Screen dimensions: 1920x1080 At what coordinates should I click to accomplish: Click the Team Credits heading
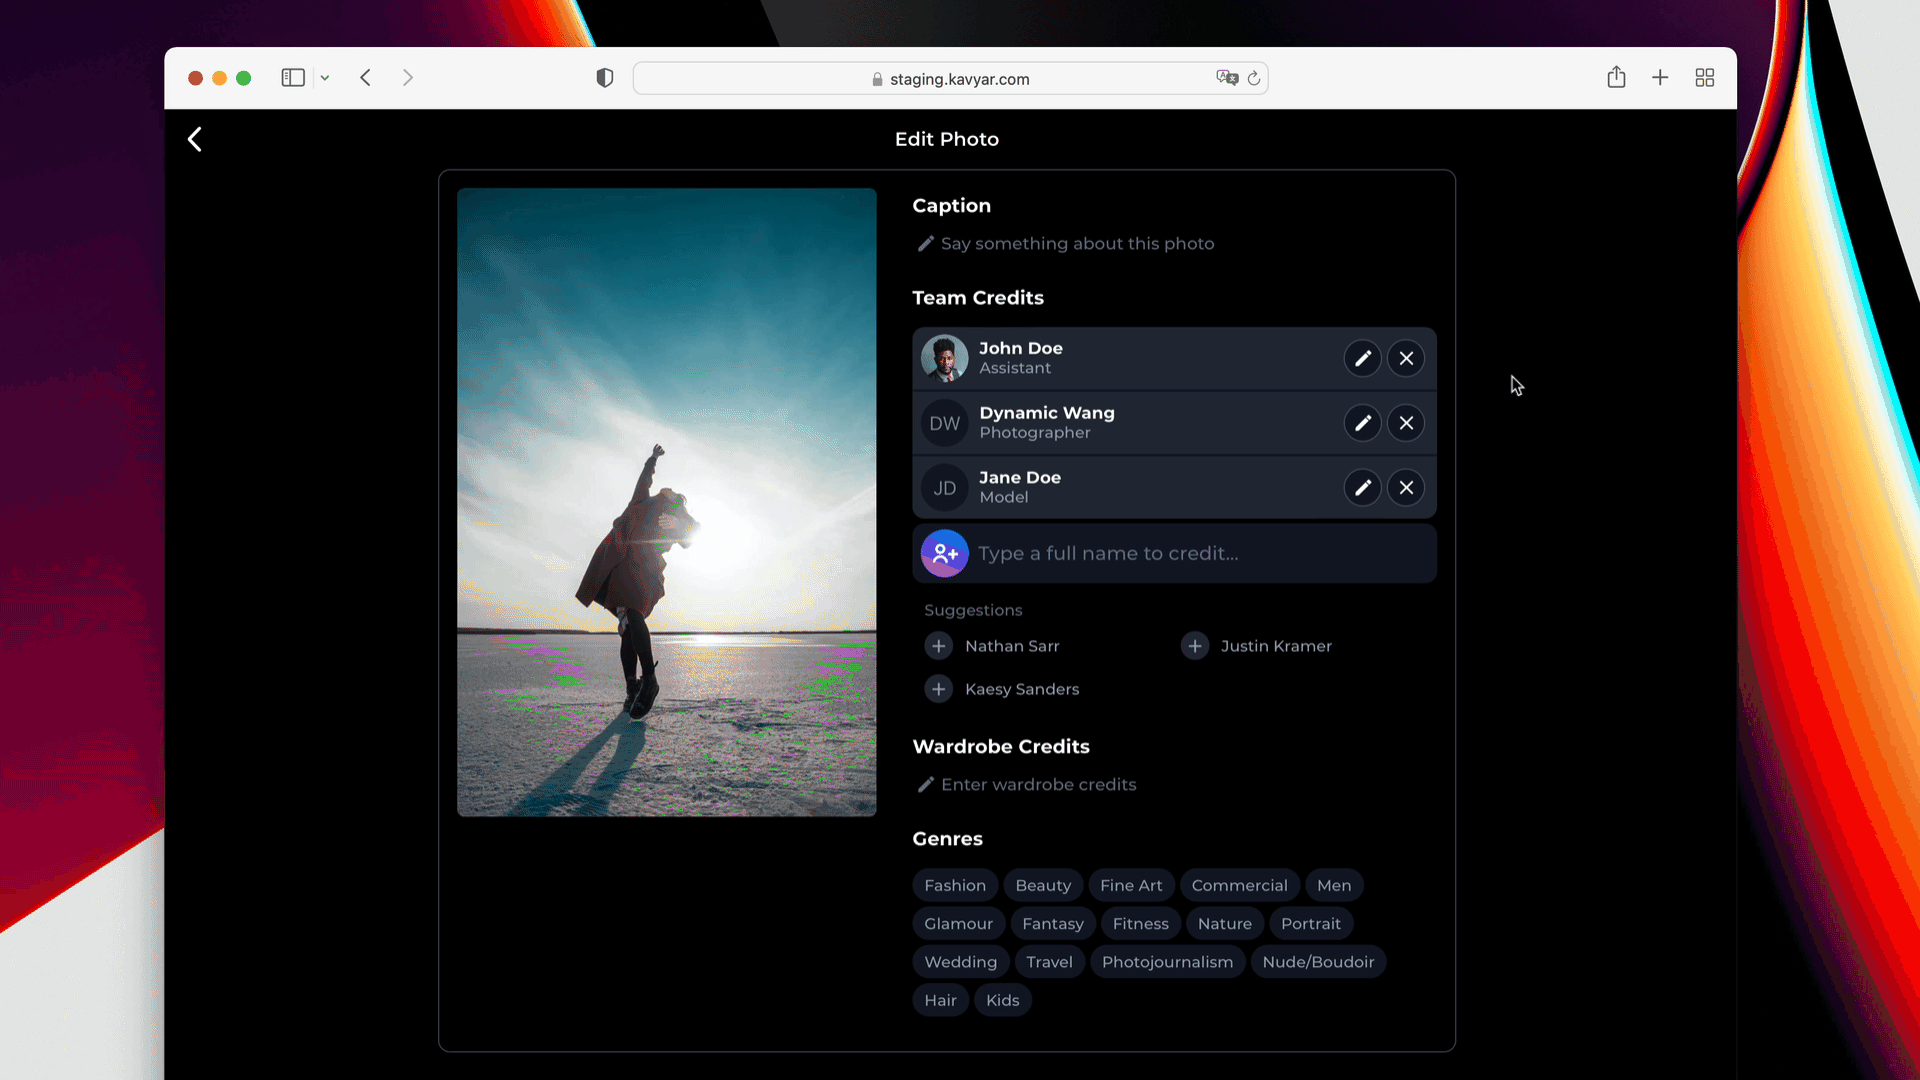coord(978,298)
